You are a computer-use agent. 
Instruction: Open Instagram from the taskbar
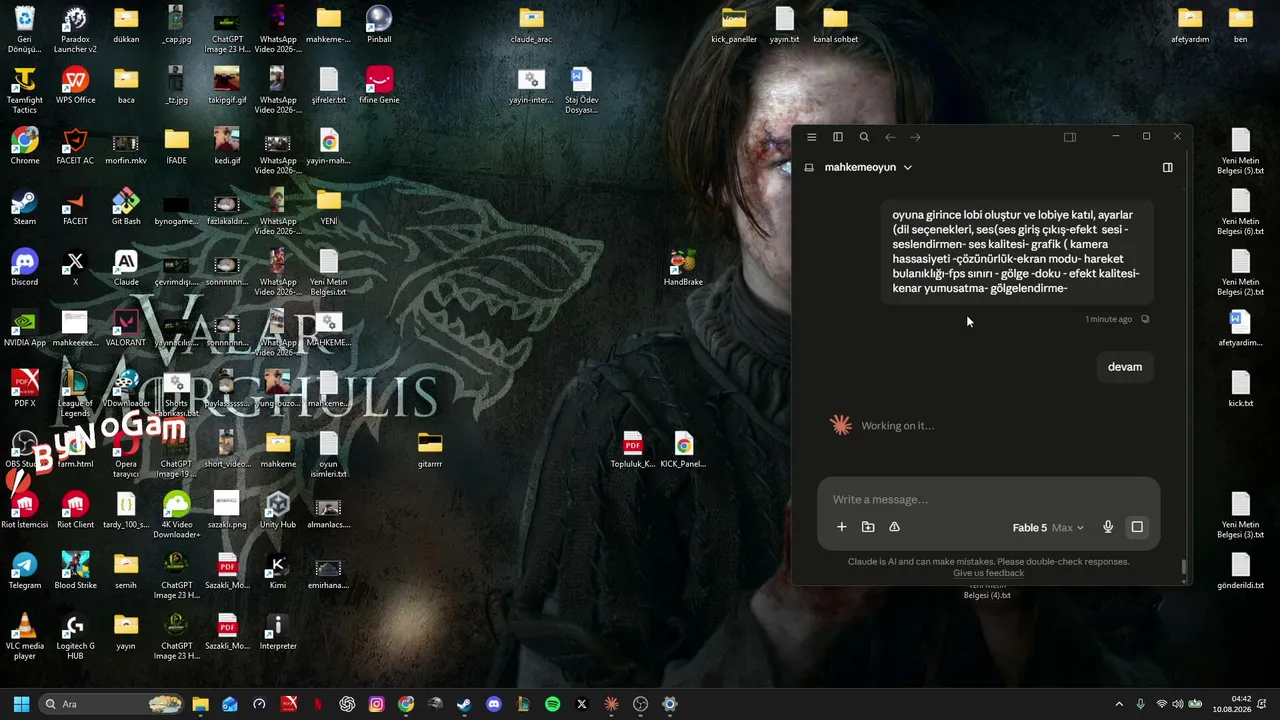pyautogui.click(x=376, y=704)
